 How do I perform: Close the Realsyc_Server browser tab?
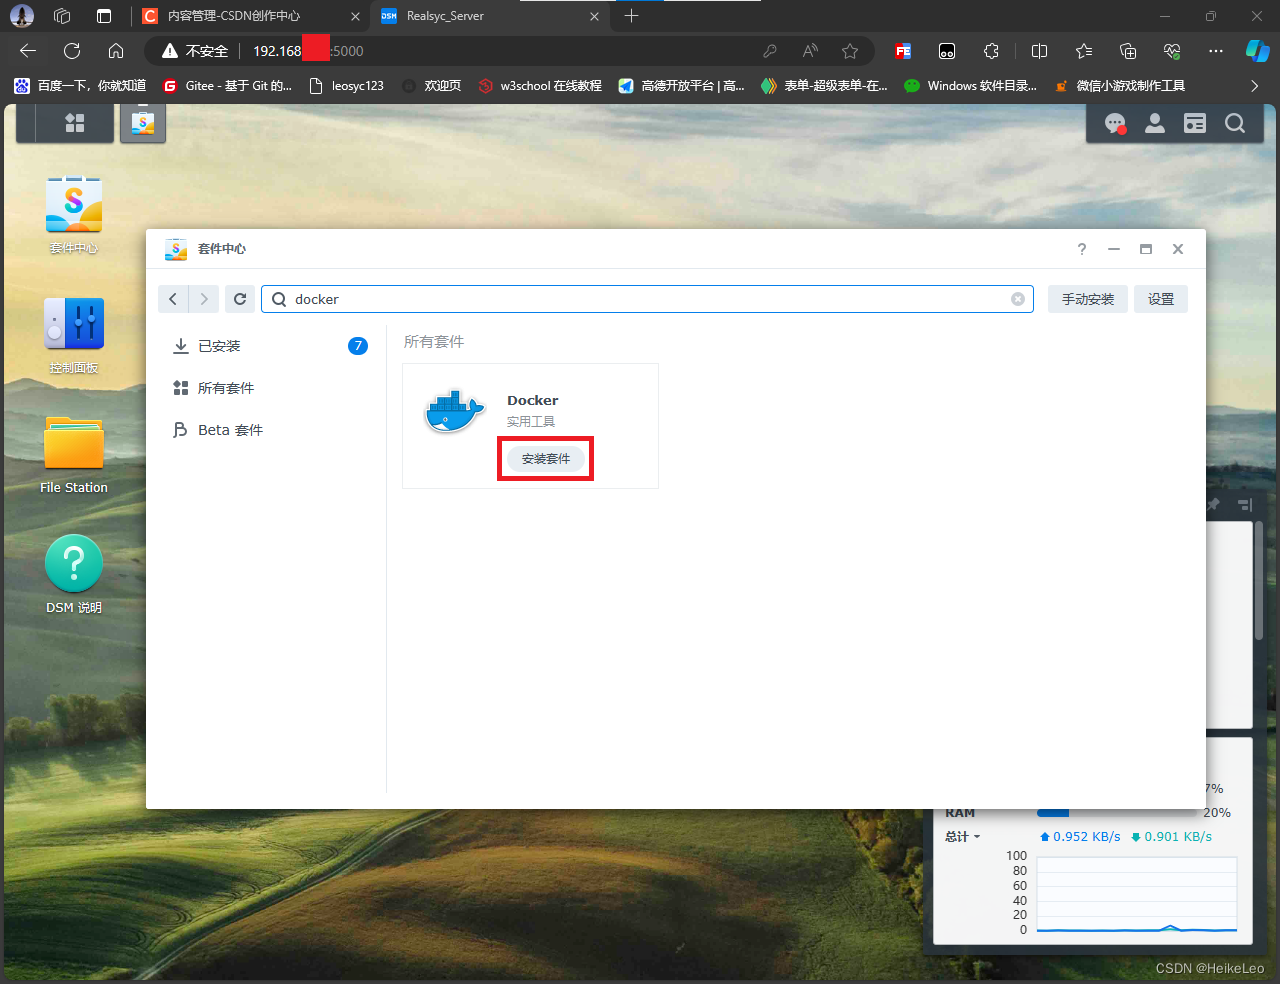coord(594,16)
